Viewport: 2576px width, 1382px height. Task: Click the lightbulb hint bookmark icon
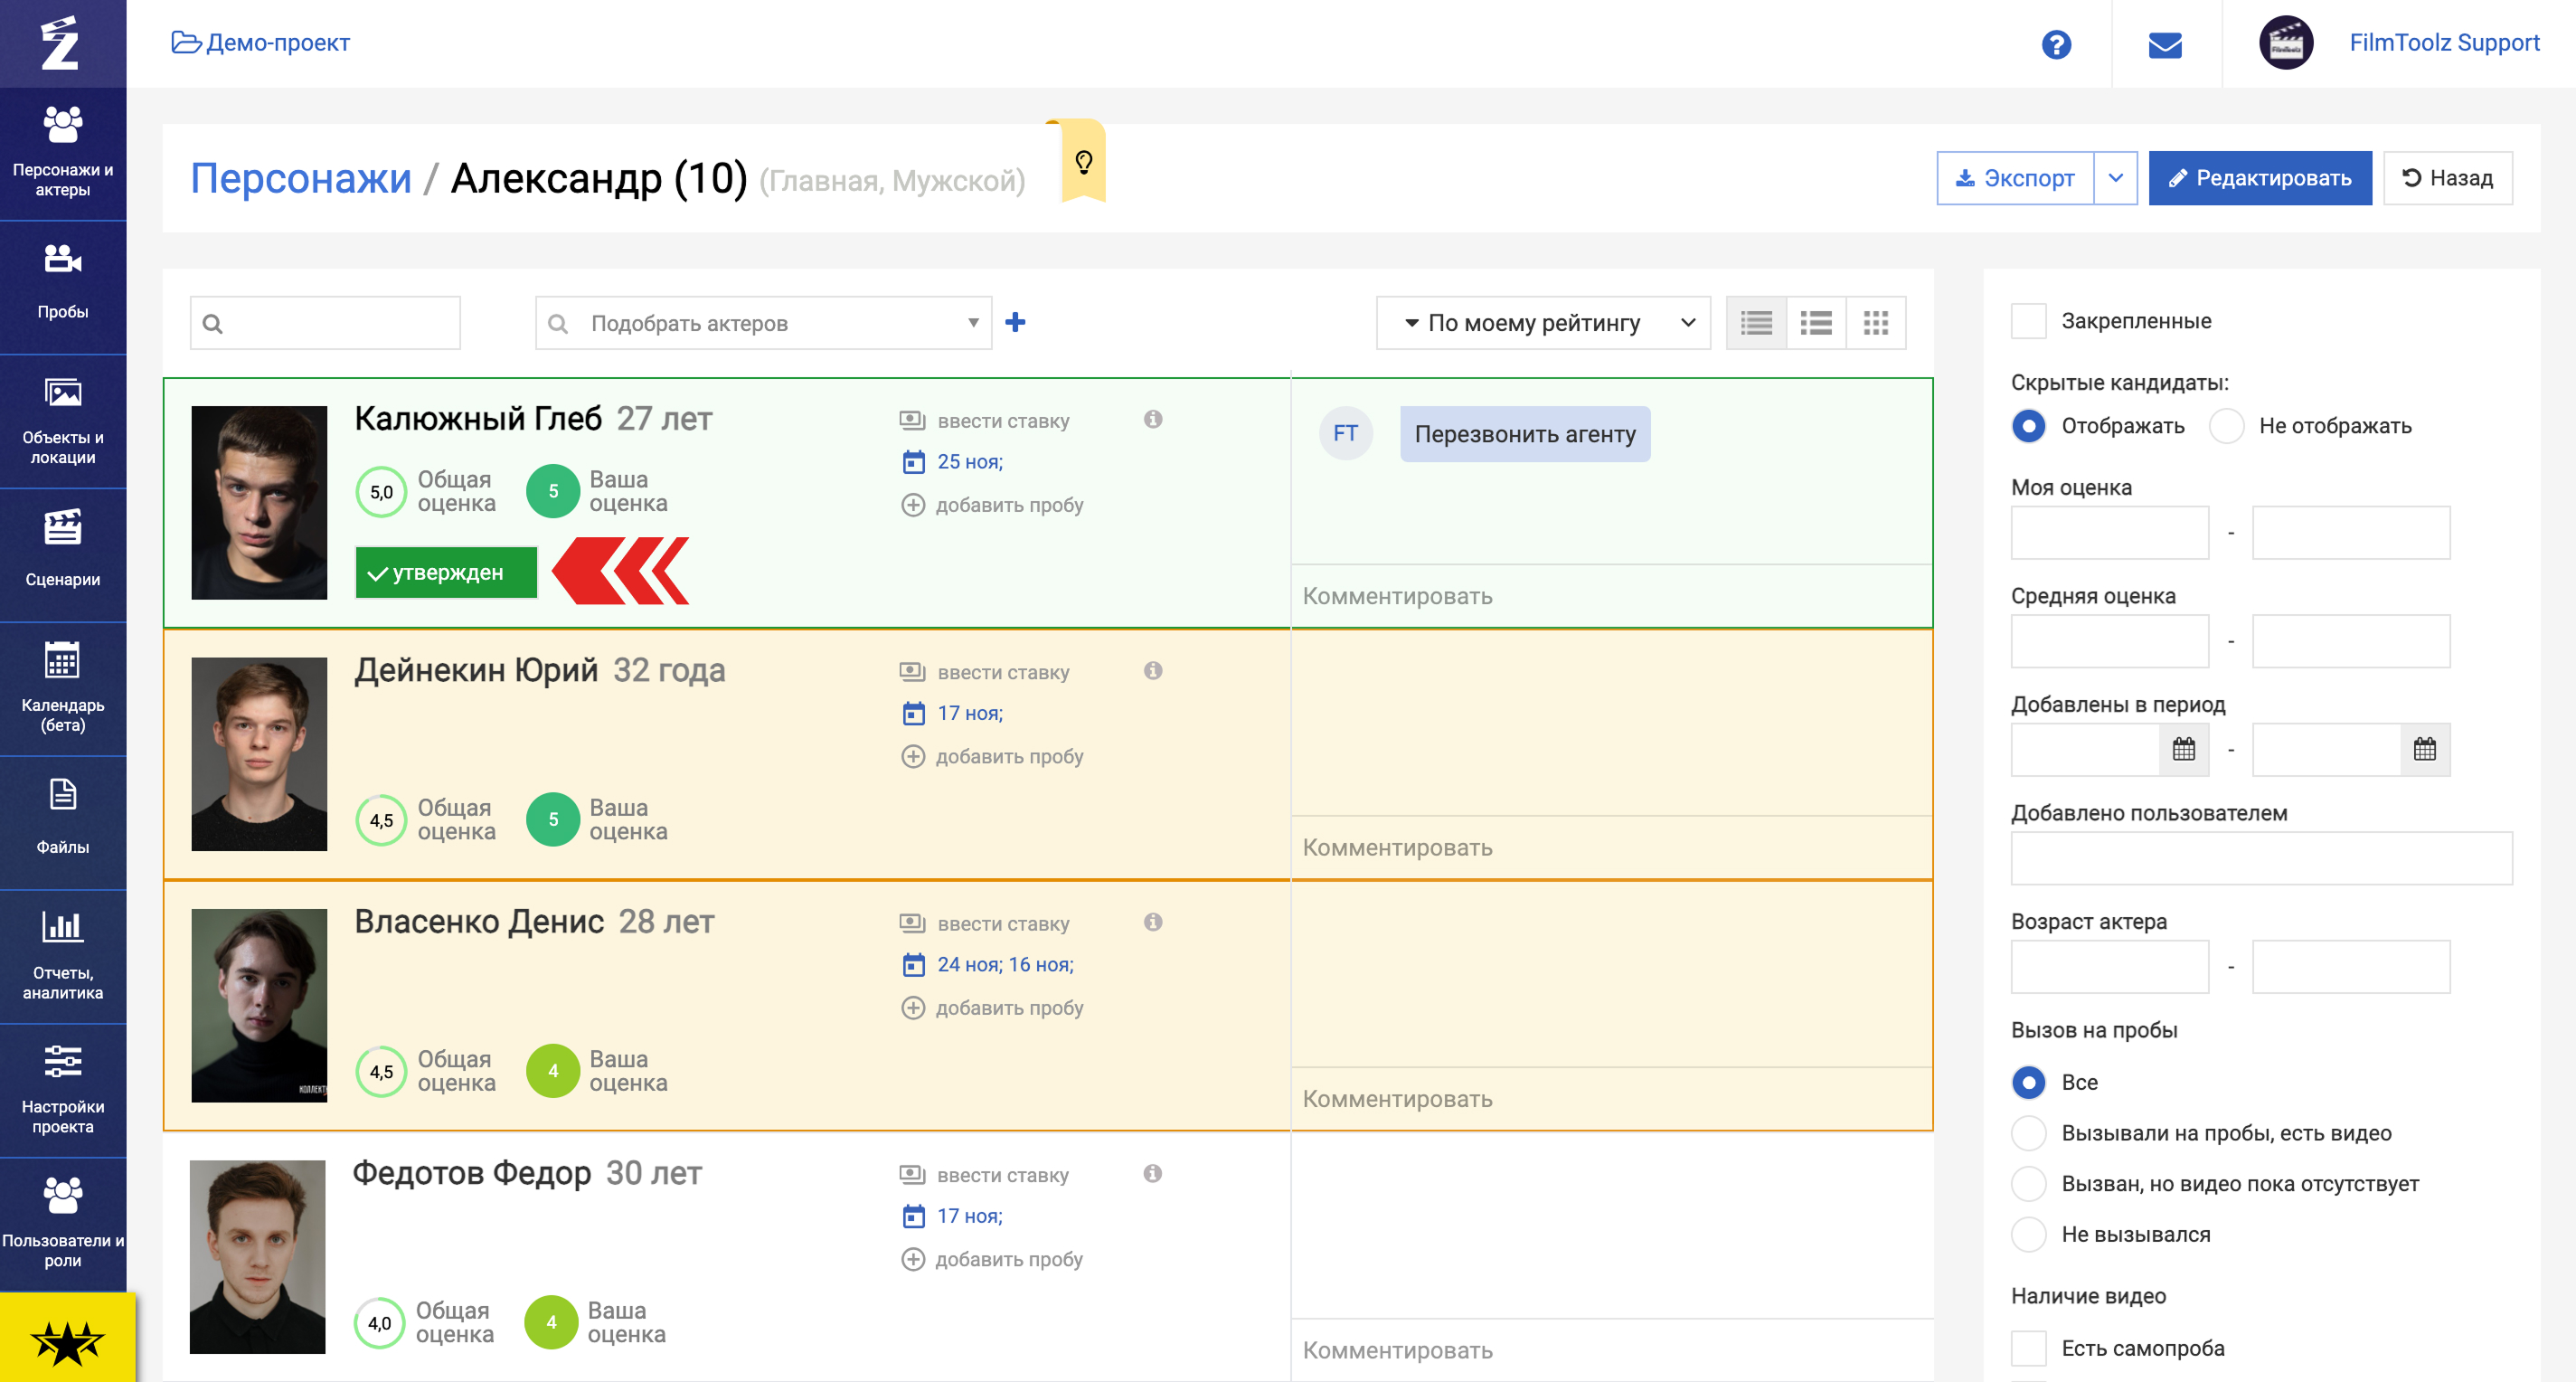1083,162
